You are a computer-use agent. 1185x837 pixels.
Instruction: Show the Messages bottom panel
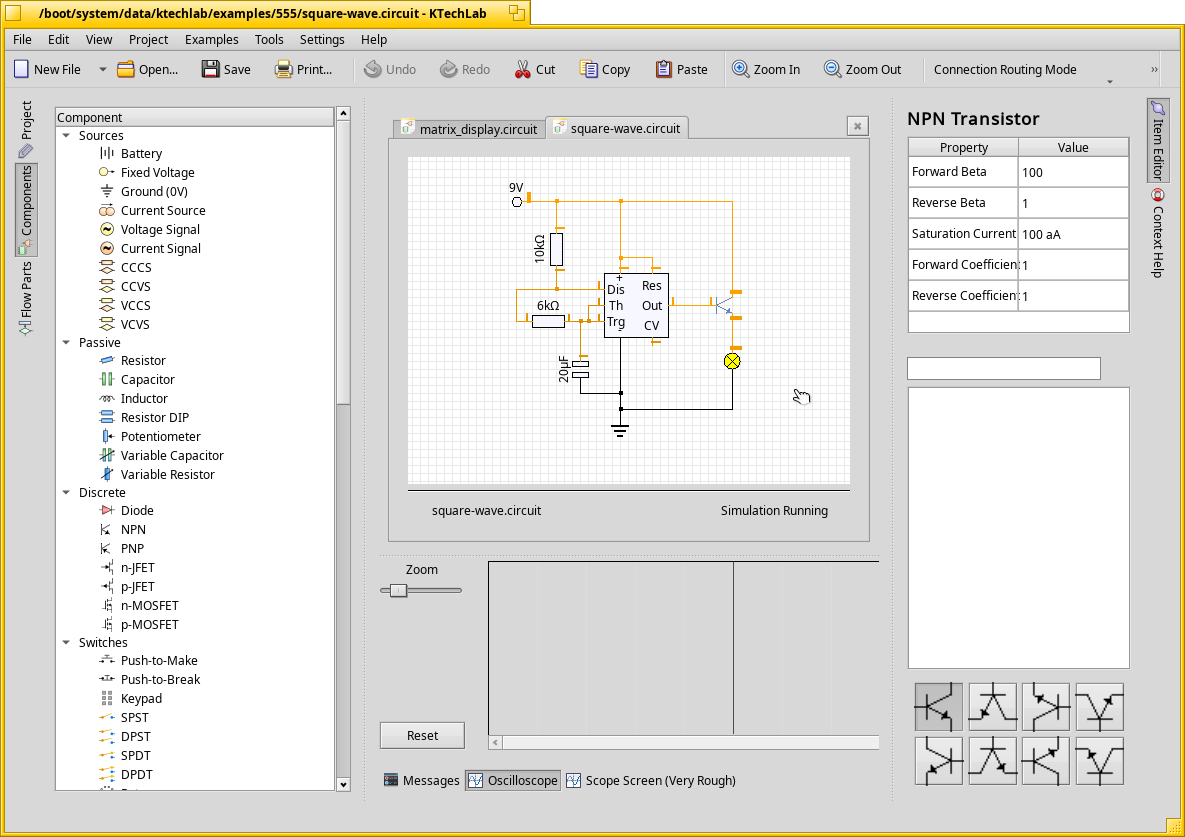[422, 780]
